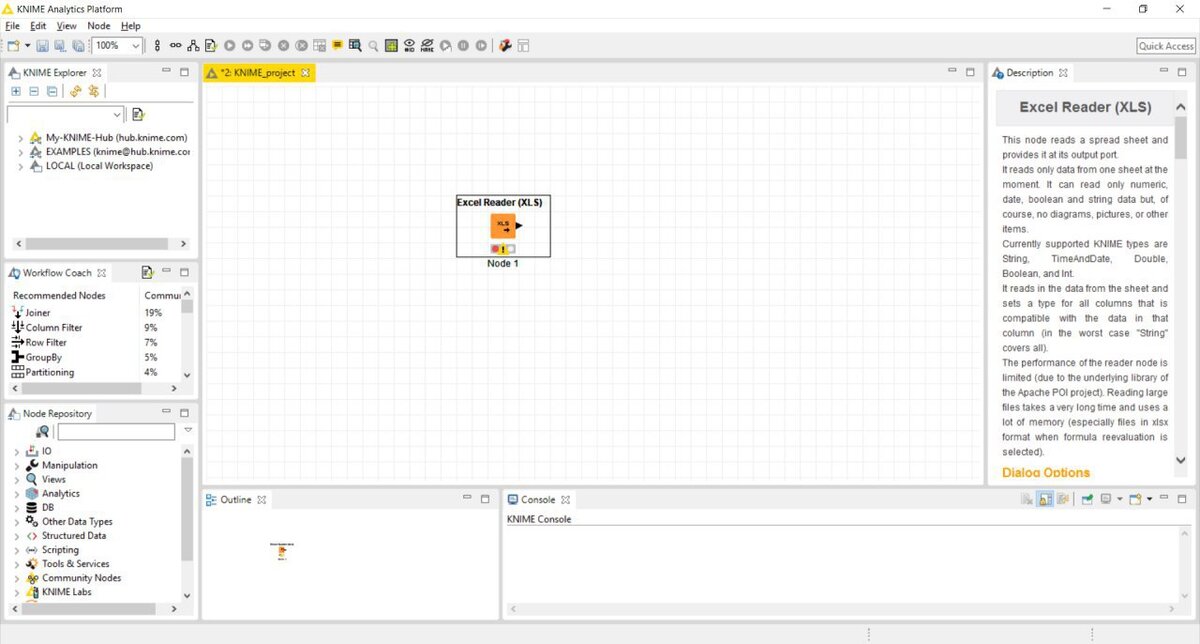
Task: Open the Node Repository view menu triangle
Action: click(188, 430)
